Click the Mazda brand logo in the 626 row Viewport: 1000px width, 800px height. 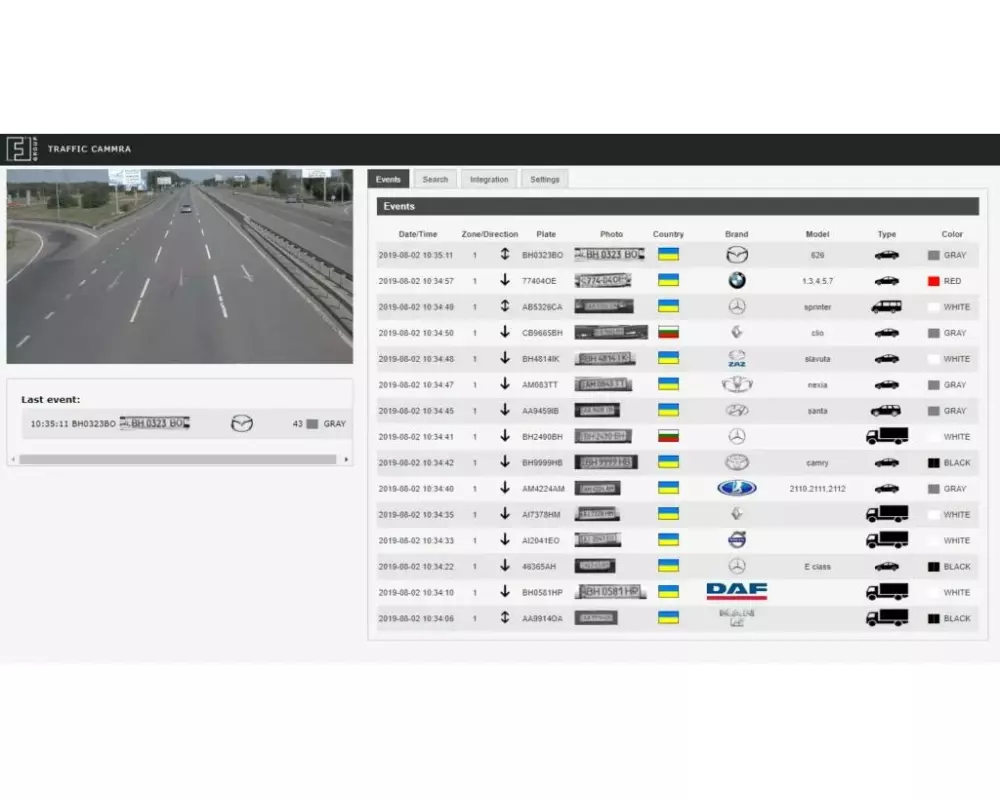737,254
